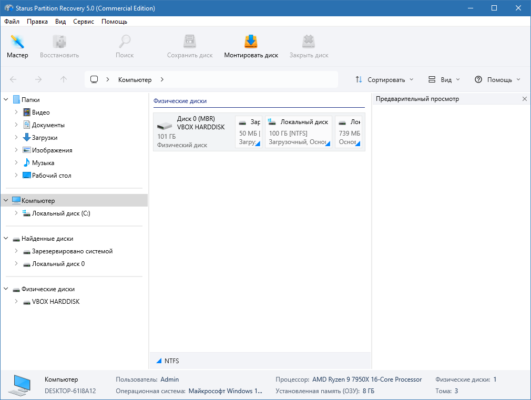Select the Изображения pictures icon
The height and width of the screenshot is (400, 531).
[26, 150]
